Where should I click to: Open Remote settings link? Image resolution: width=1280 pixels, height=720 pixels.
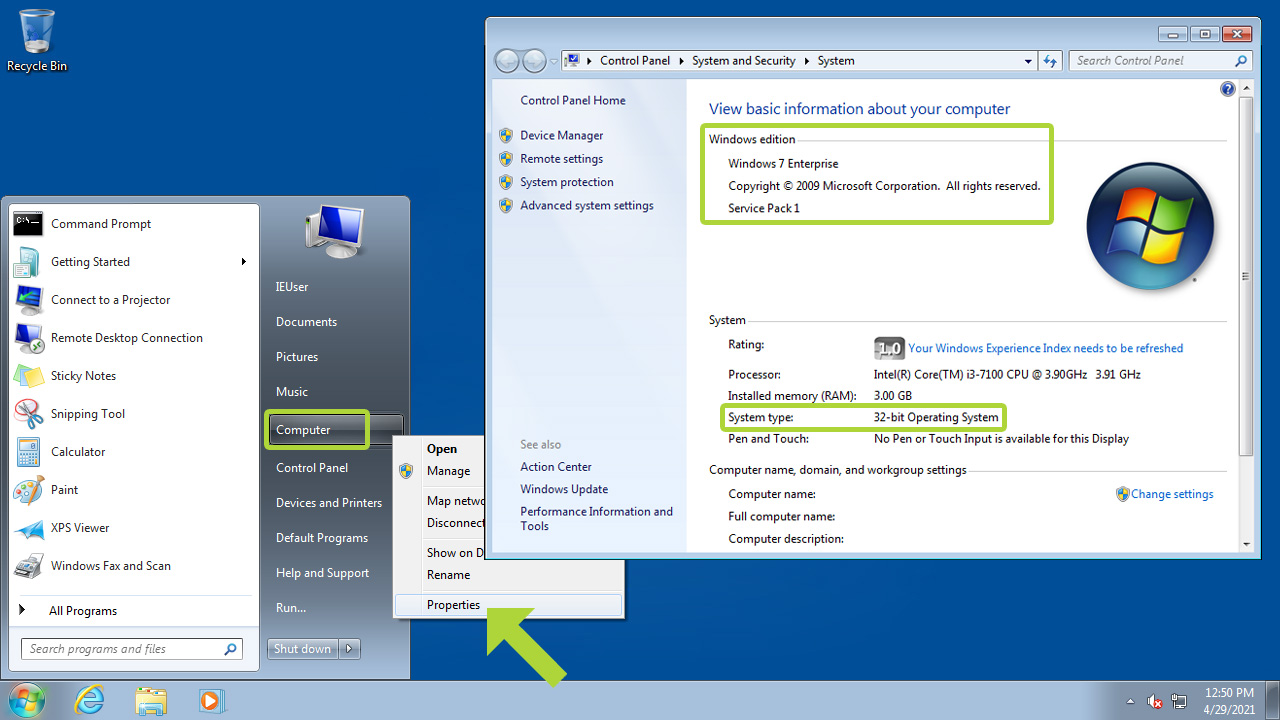pos(561,159)
